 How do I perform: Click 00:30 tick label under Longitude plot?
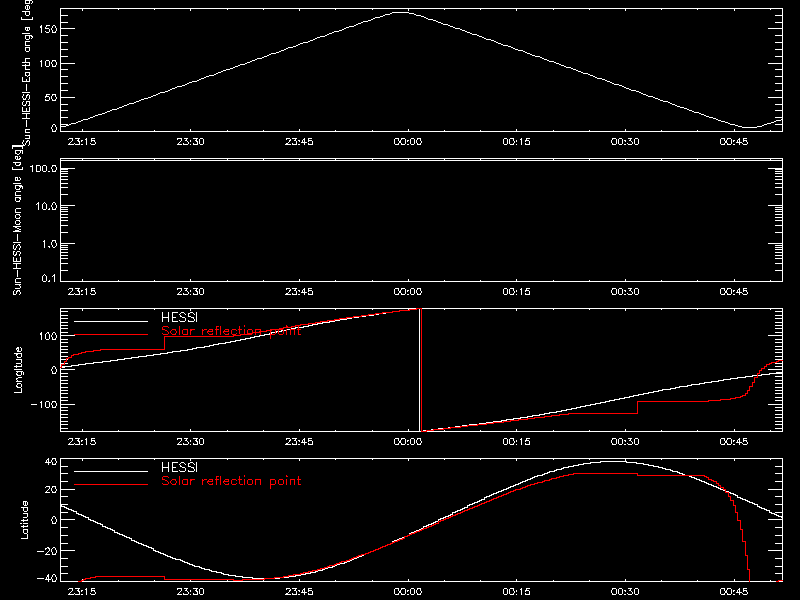tap(625, 441)
